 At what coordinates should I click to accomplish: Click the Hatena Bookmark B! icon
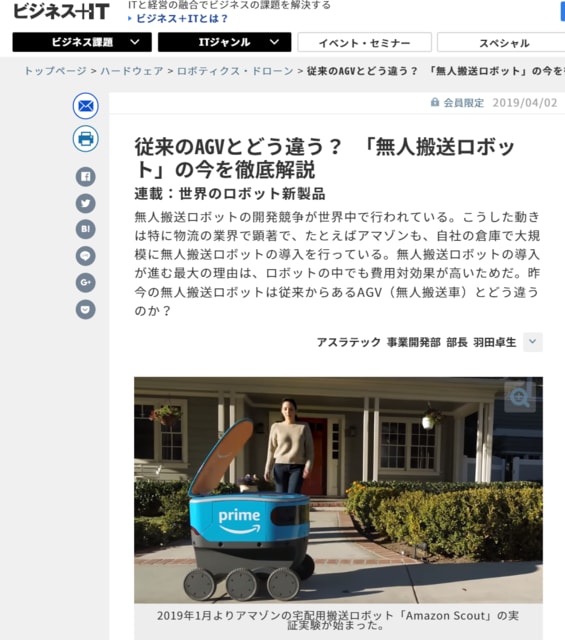coord(85,229)
